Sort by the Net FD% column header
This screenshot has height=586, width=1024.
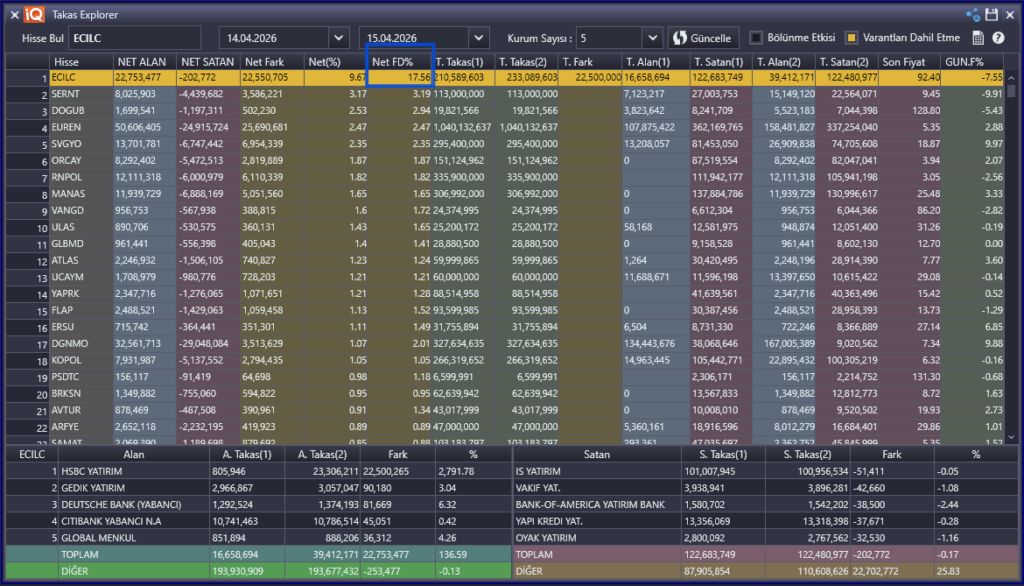[x=400, y=62]
